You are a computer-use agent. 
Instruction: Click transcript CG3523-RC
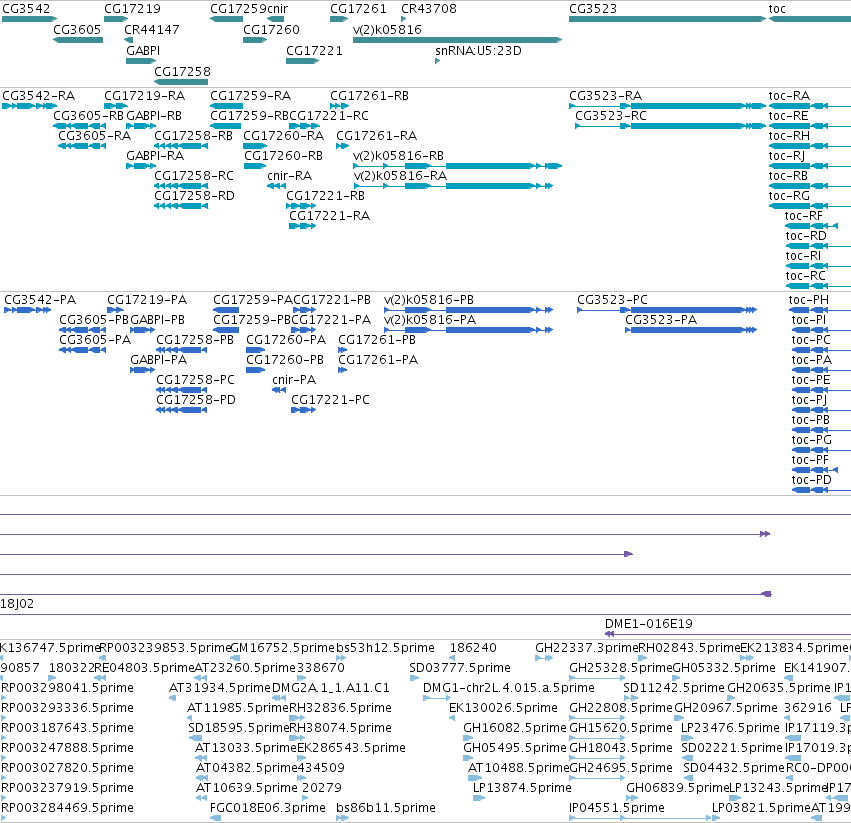[611, 116]
